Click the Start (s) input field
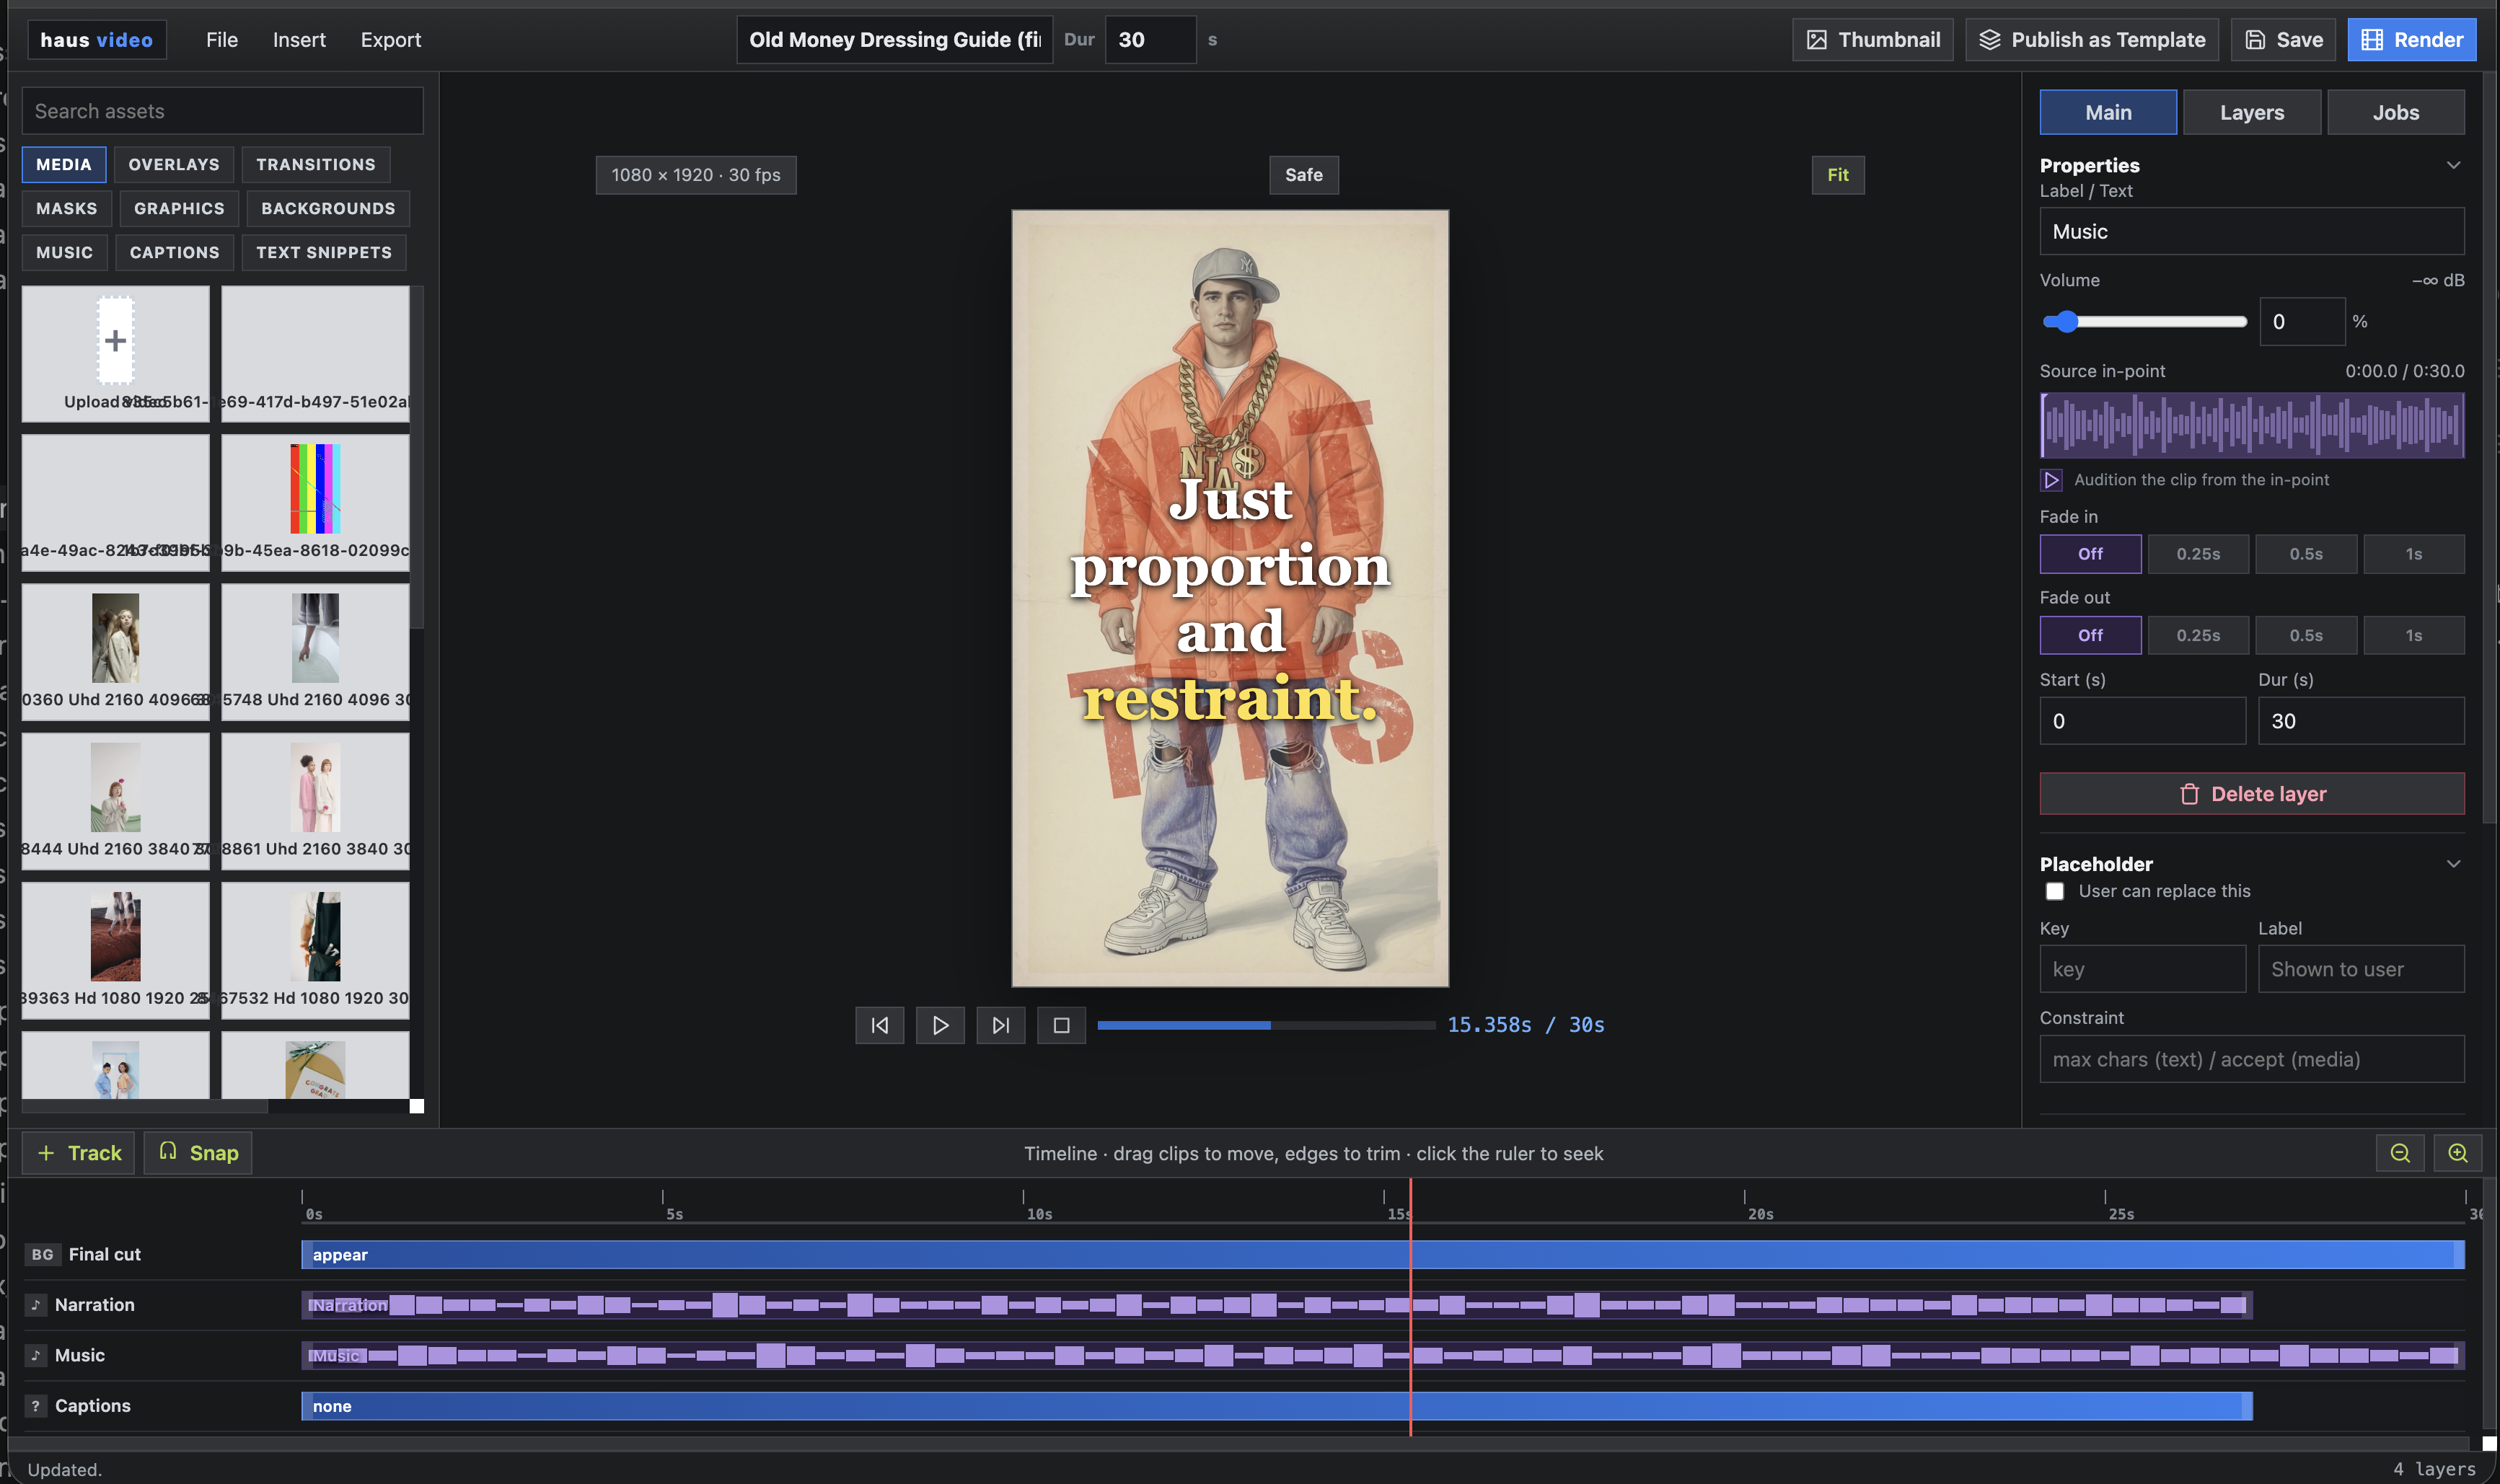 pos(2142,721)
